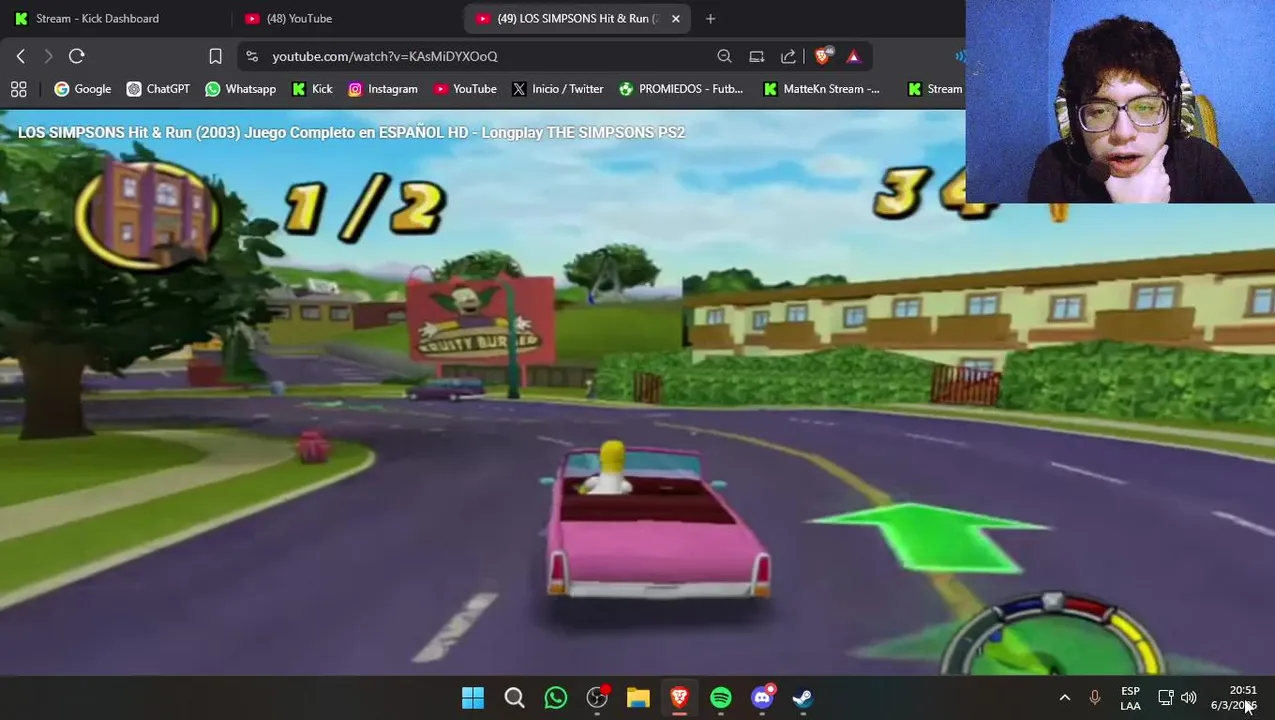Screen dimensions: 1275x720
Task: Open Steam from the taskbar
Action: (x=803, y=698)
